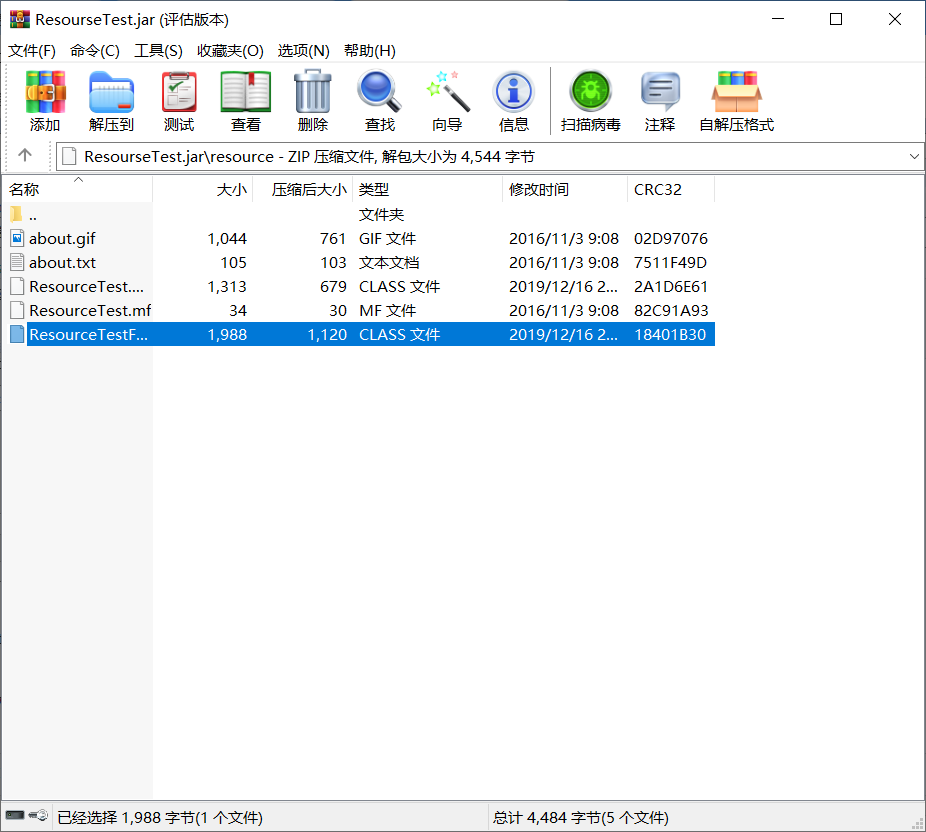Screen dimensions: 926x832
Task: Click the up-one-level arrow button
Action: (27, 157)
